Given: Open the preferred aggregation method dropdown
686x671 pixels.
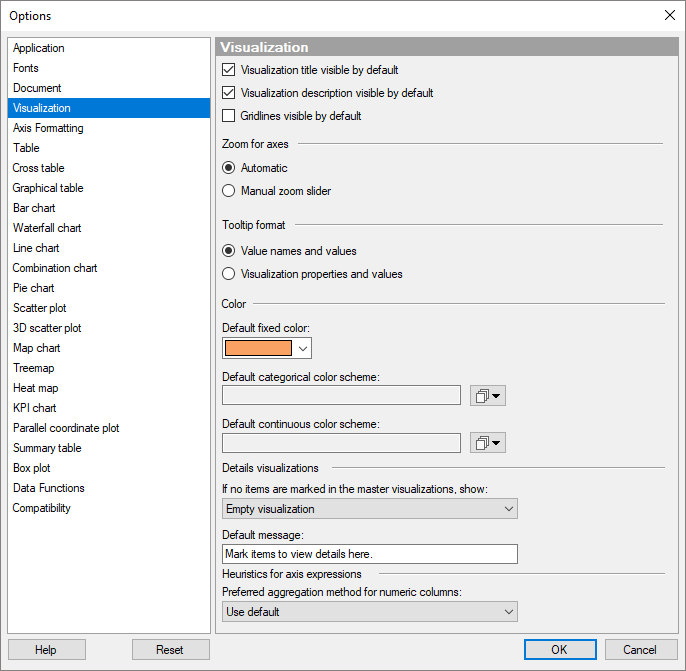Looking at the screenshot, I should pos(369,612).
